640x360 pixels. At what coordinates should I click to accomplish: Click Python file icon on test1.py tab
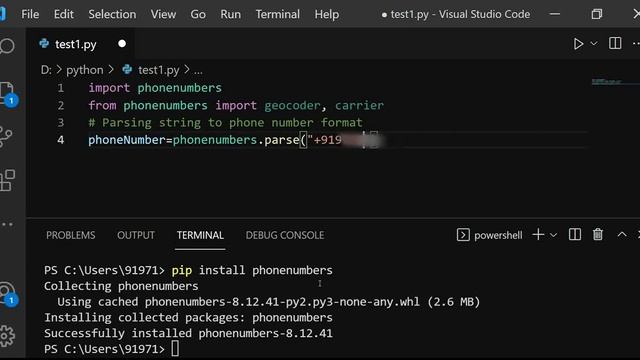[x=44, y=44]
